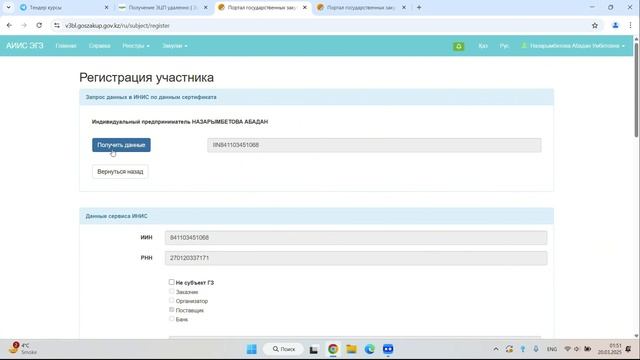Open the Chrome three-dot menu
The image size is (640, 360).
tap(630, 25)
